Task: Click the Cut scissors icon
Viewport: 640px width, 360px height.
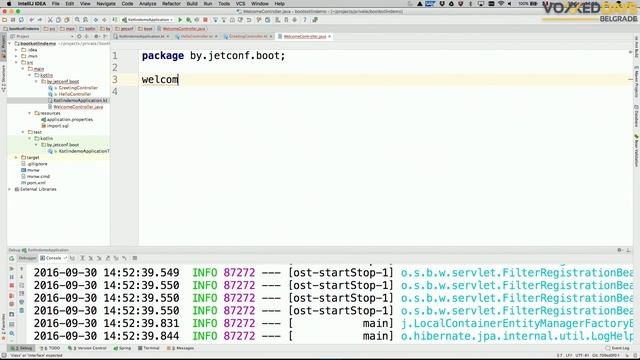Action: click(x=51, y=20)
